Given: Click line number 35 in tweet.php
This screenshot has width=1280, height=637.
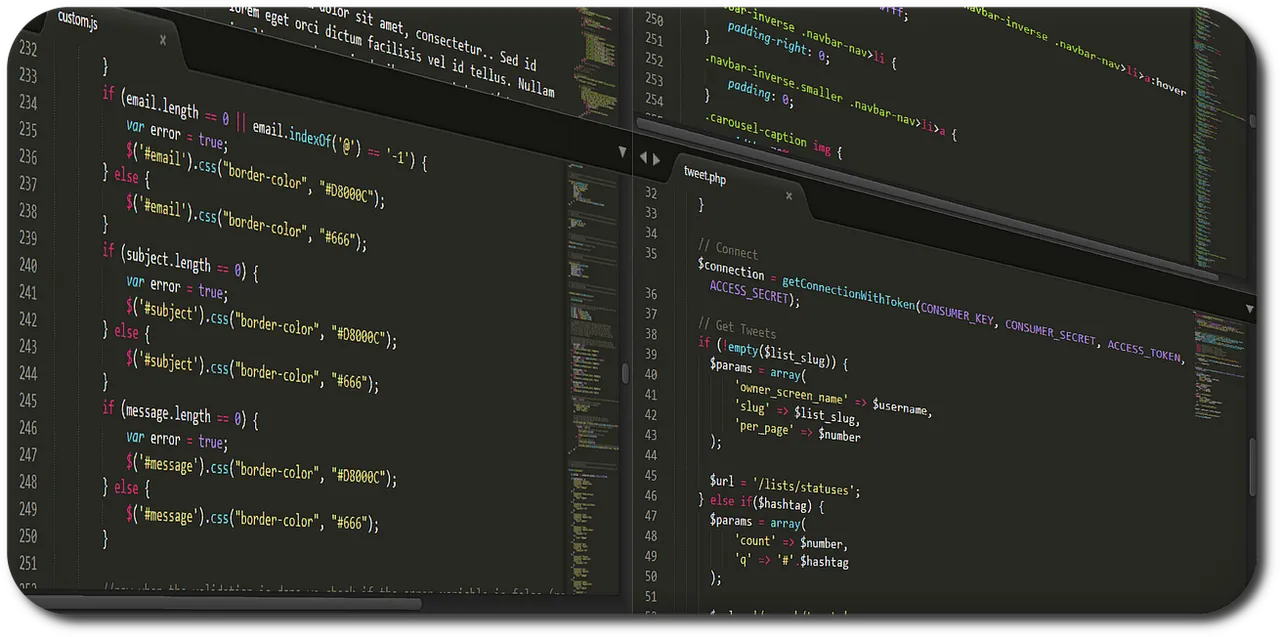Looking at the screenshot, I should [x=651, y=254].
